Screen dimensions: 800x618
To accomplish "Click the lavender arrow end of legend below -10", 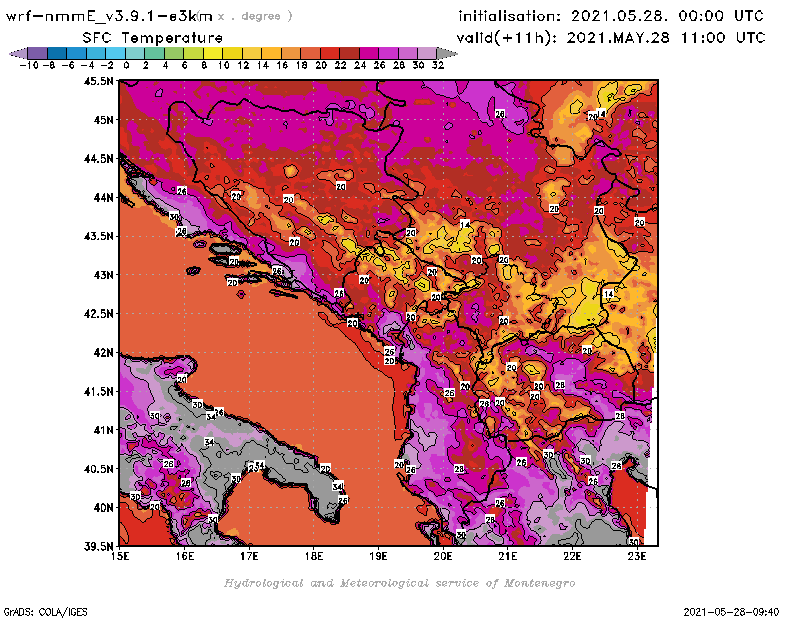I will 19,53.
